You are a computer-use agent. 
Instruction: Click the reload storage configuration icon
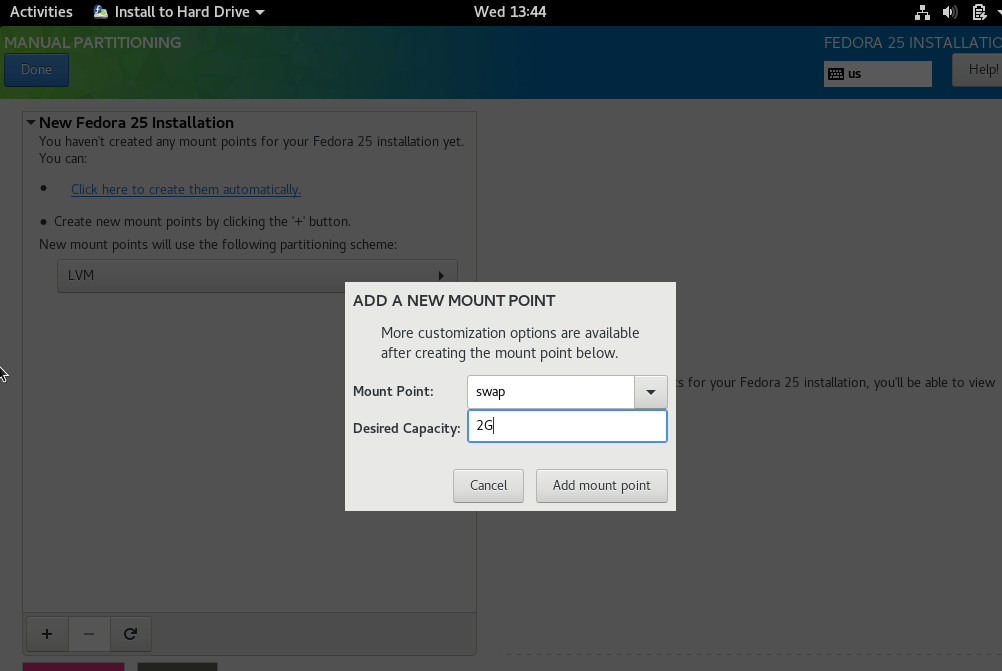click(x=130, y=633)
